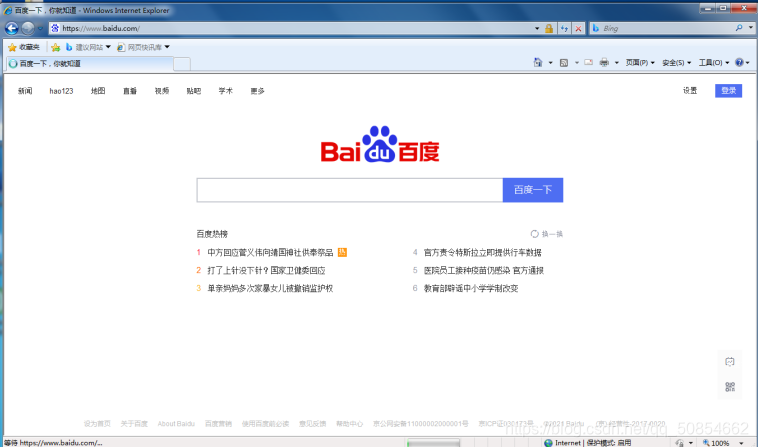This screenshot has width=758, height=447.
Task: Open hot item 2 打了上针没下针
Action: [x=266, y=270]
